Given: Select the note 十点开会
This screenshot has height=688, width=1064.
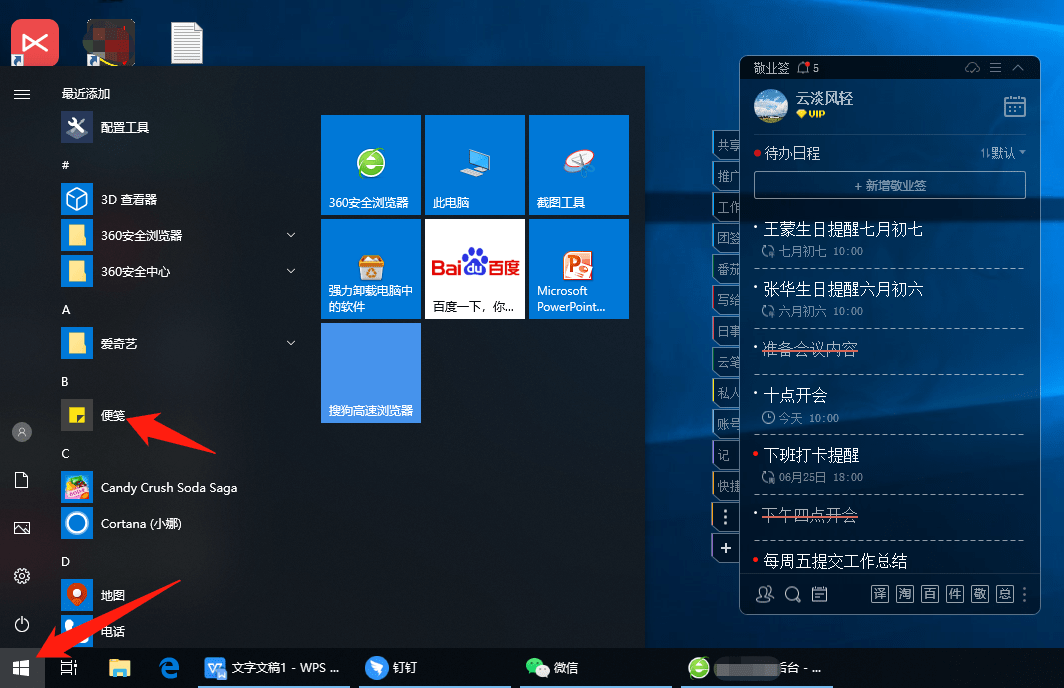Looking at the screenshot, I should tap(795, 395).
